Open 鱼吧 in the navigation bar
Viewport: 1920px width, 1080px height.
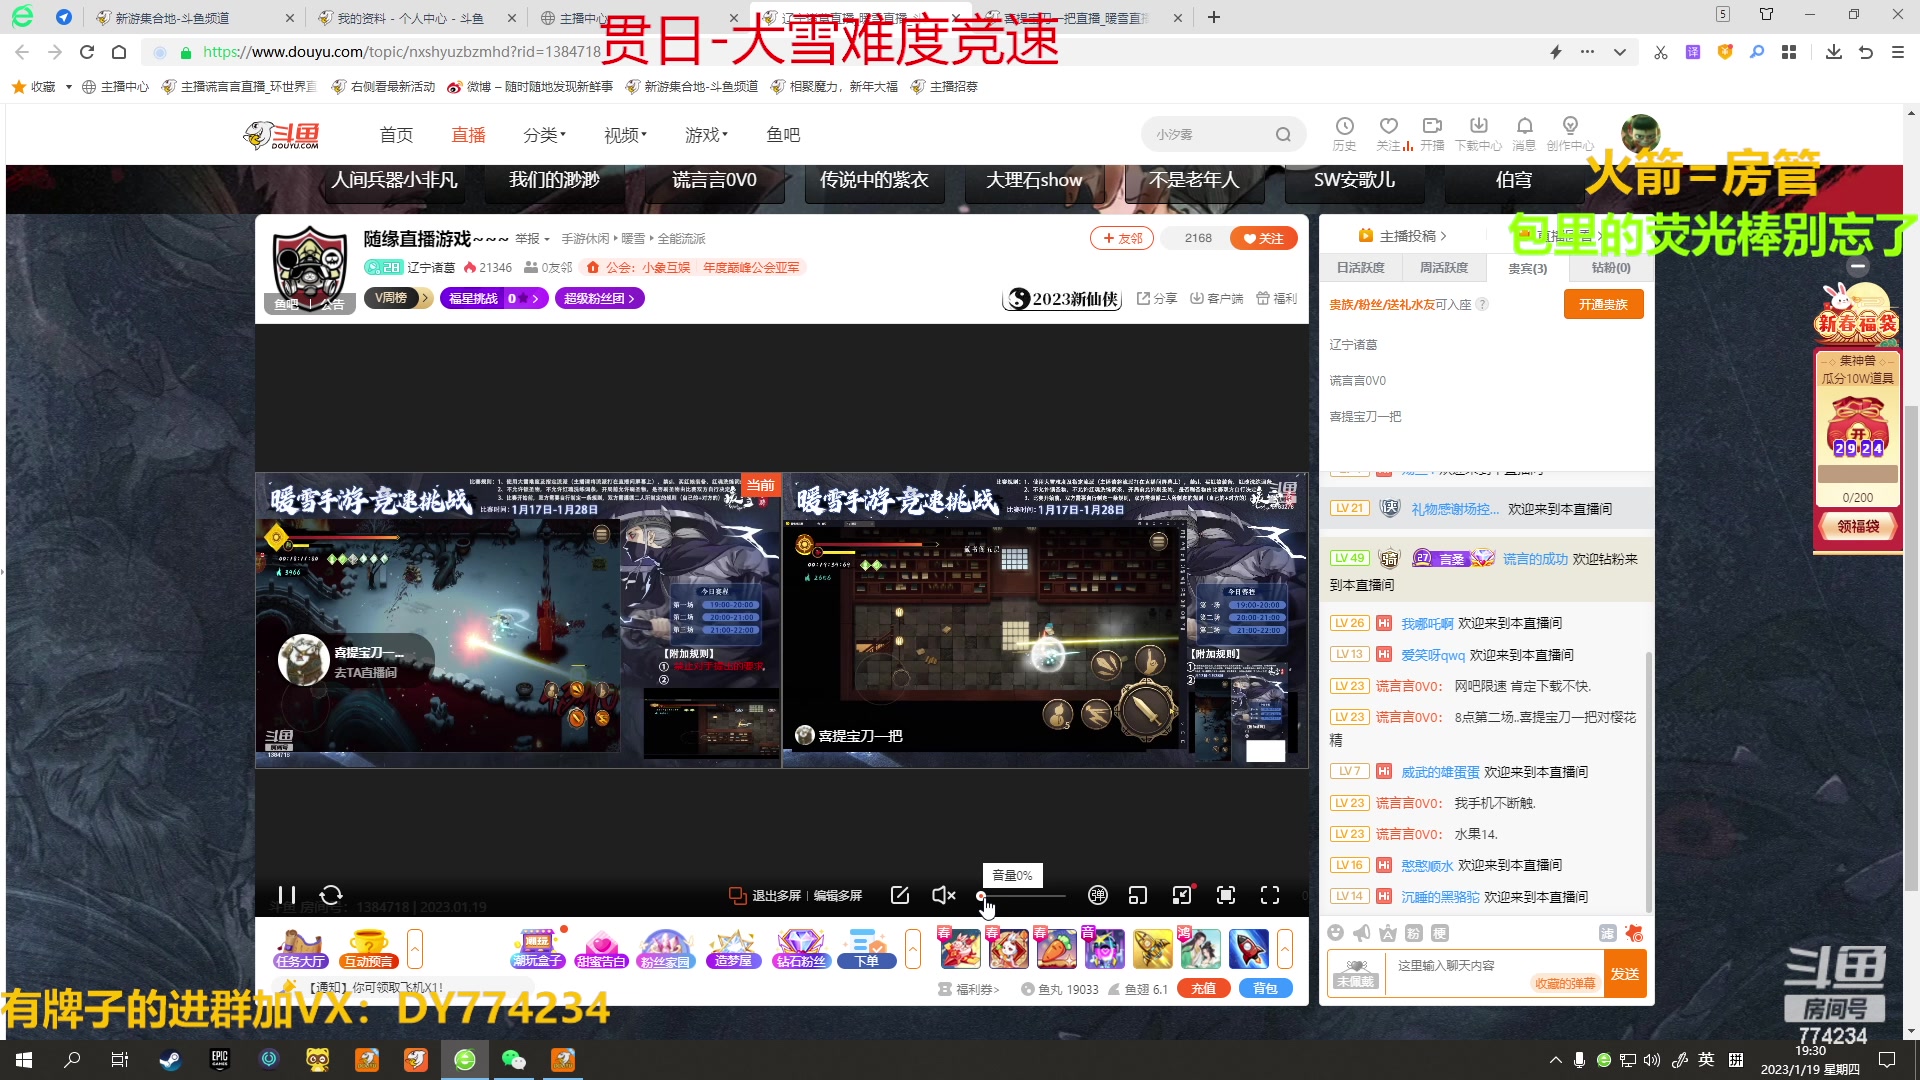click(783, 135)
